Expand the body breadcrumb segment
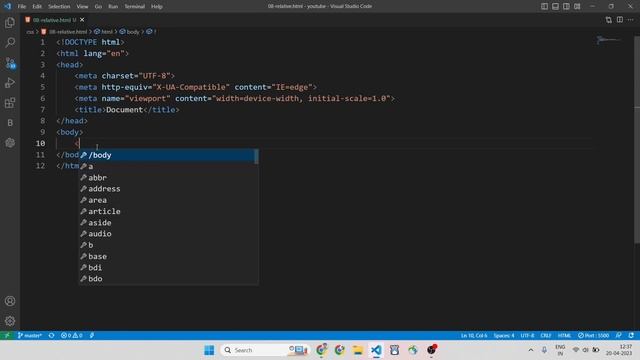The image size is (640, 360). [x=129, y=31]
